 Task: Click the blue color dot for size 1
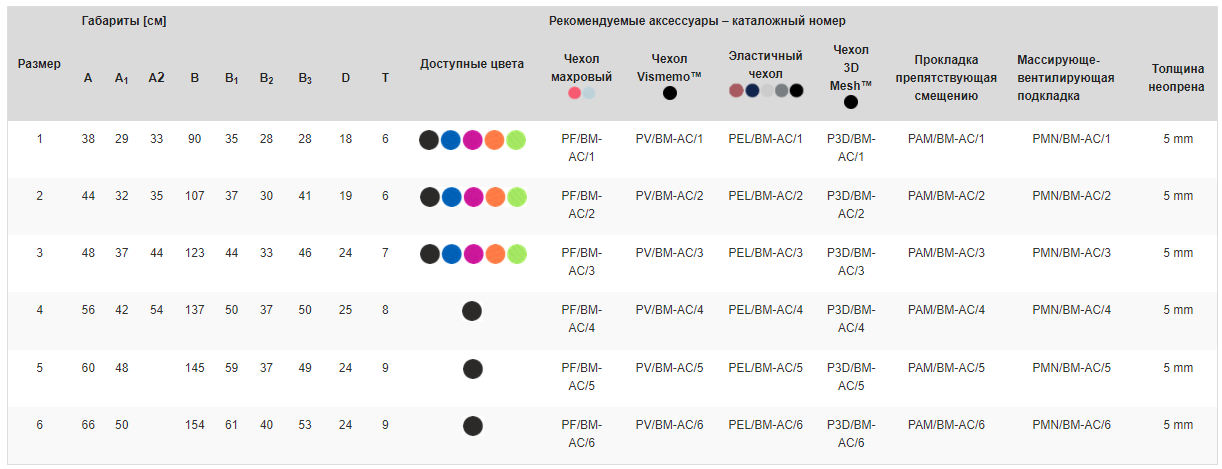point(451,140)
